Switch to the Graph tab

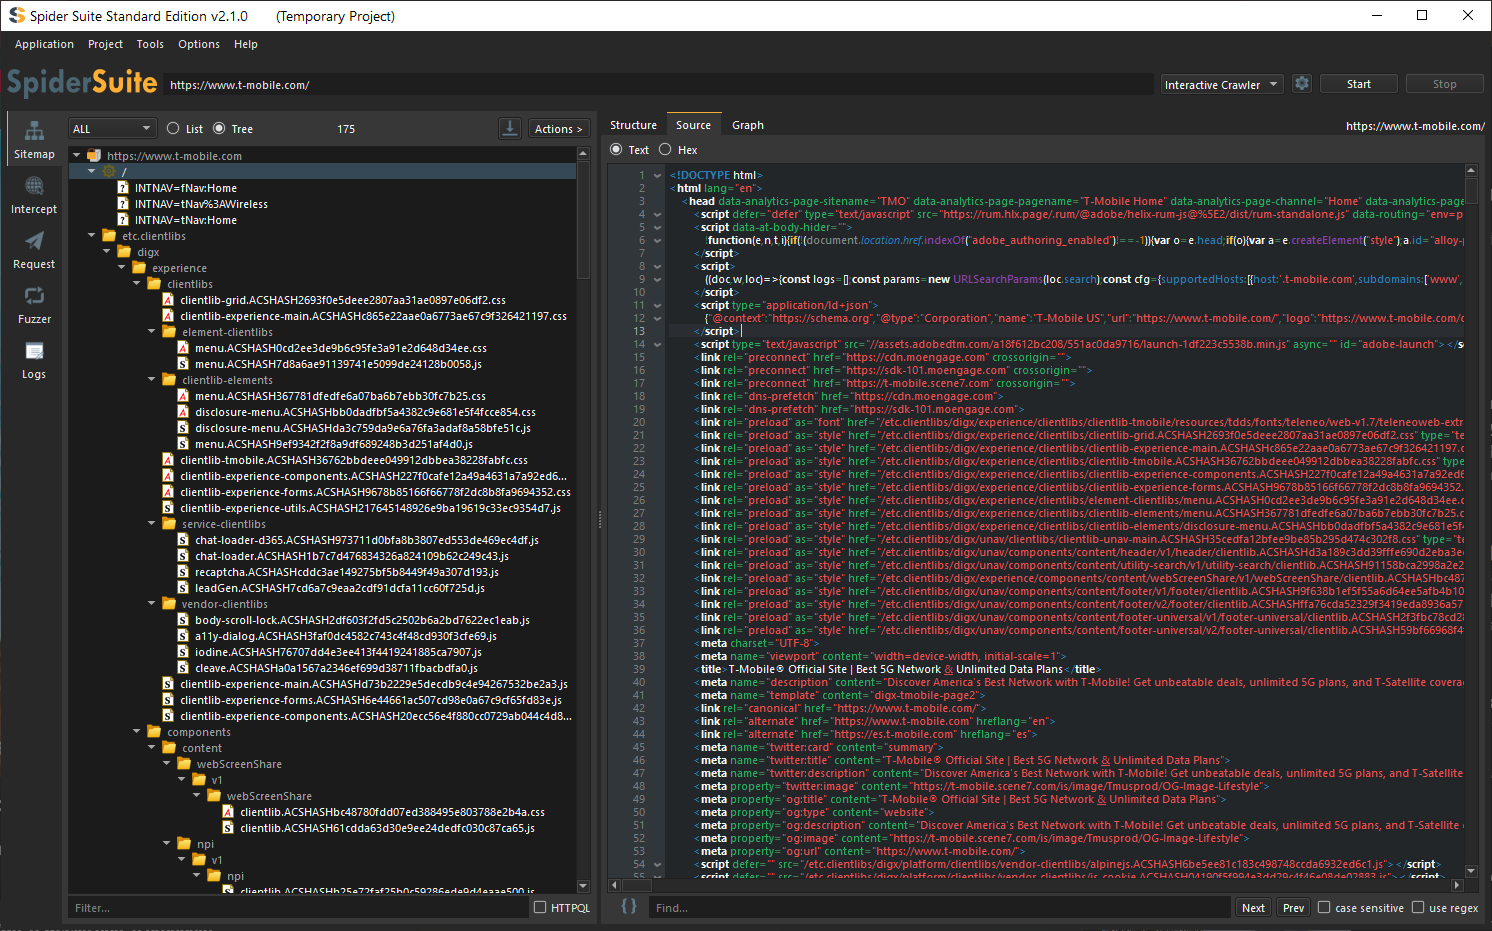click(748, 125)
